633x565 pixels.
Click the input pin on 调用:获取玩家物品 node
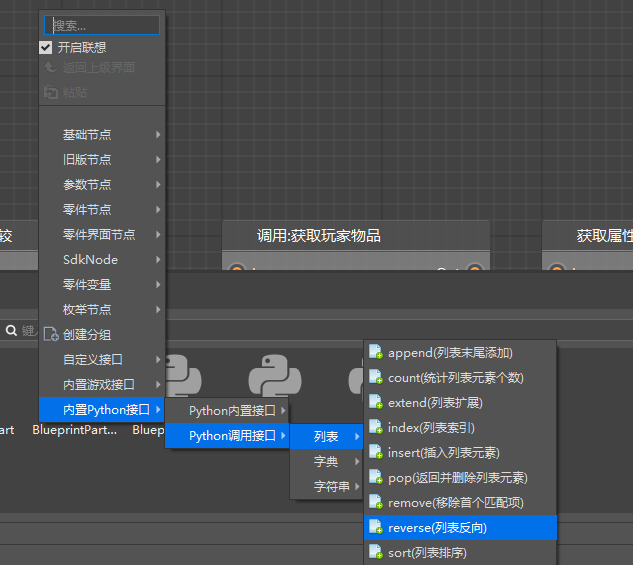point(237,267)
